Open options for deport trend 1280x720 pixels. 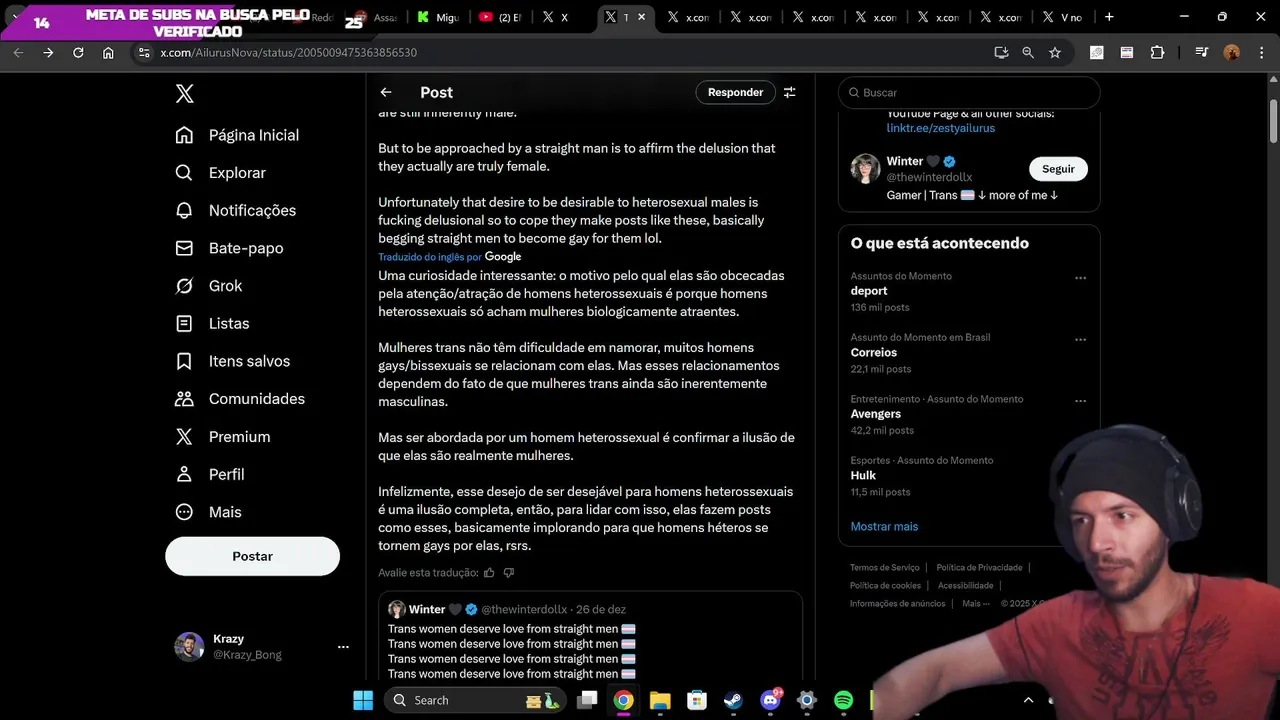(1080, 278)
